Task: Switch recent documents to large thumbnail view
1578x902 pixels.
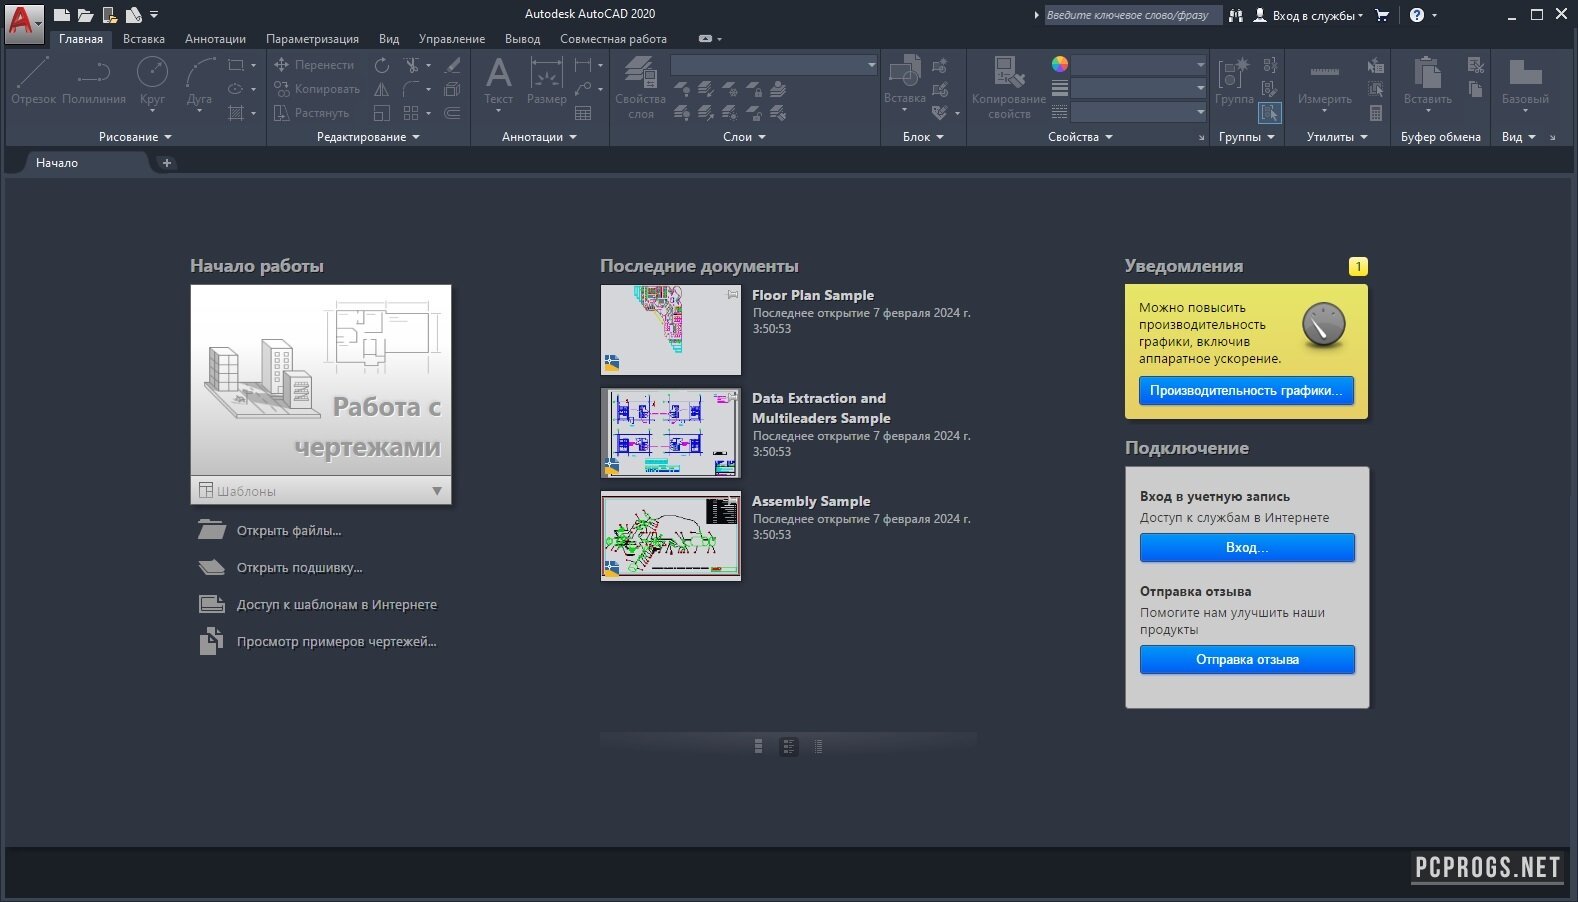Action: [758, 746]
